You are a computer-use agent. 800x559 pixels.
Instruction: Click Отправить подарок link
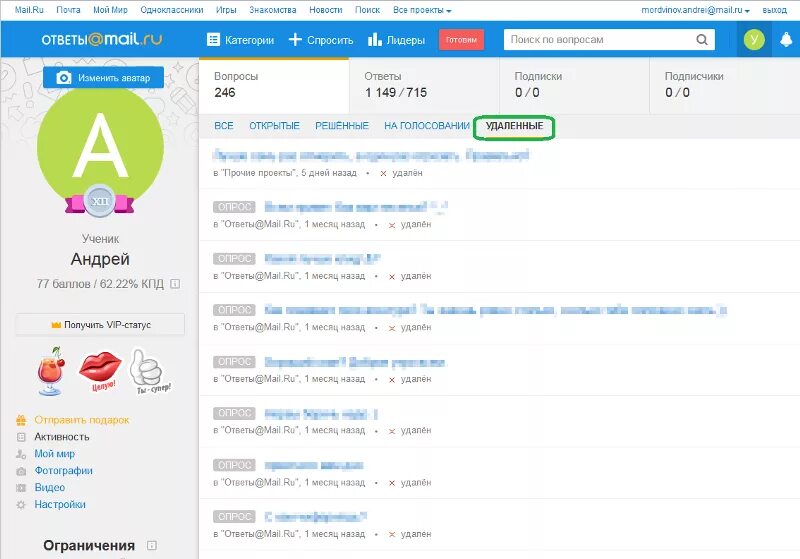[x=82, y=420]
